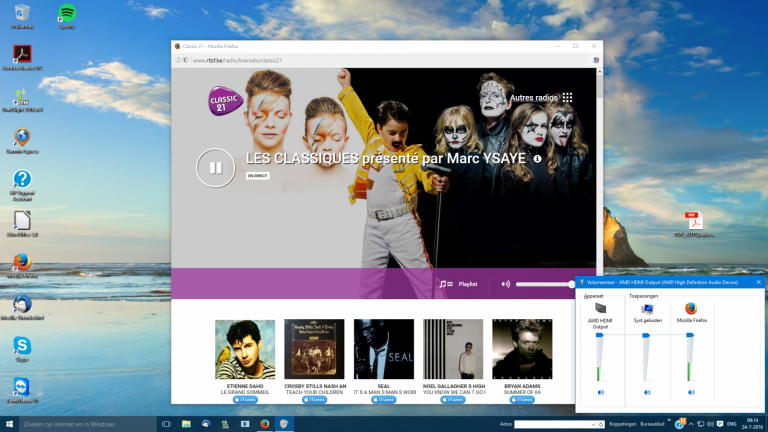Open Spotify from the desktop
The image size is (768, 432).
67,14
